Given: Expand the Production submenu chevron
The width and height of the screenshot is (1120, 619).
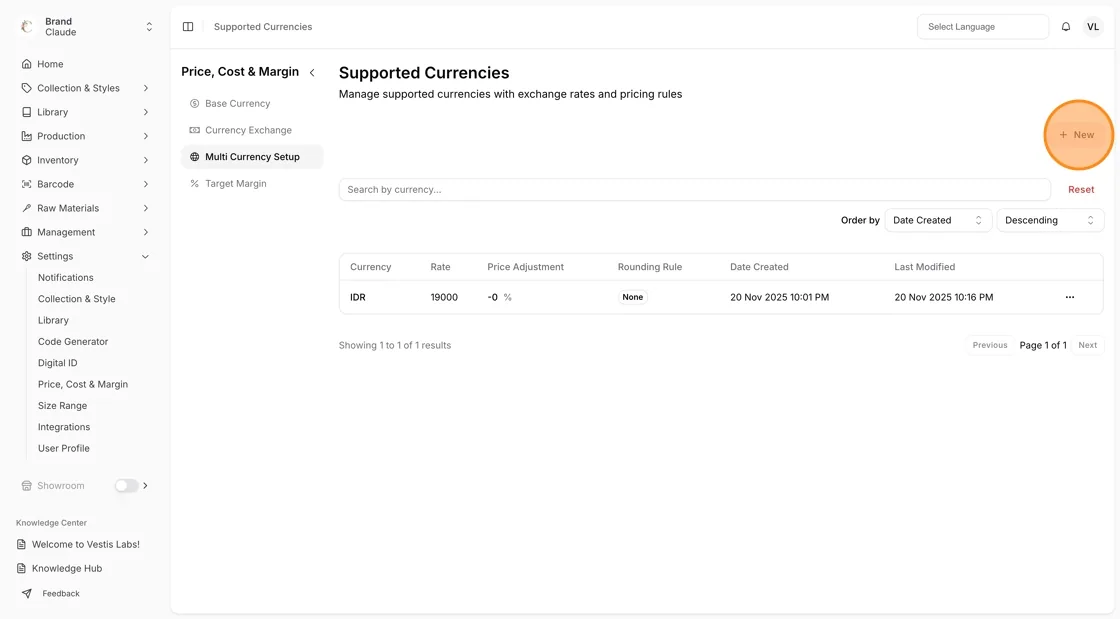Looking at the screenshot, I should (146, 136).
